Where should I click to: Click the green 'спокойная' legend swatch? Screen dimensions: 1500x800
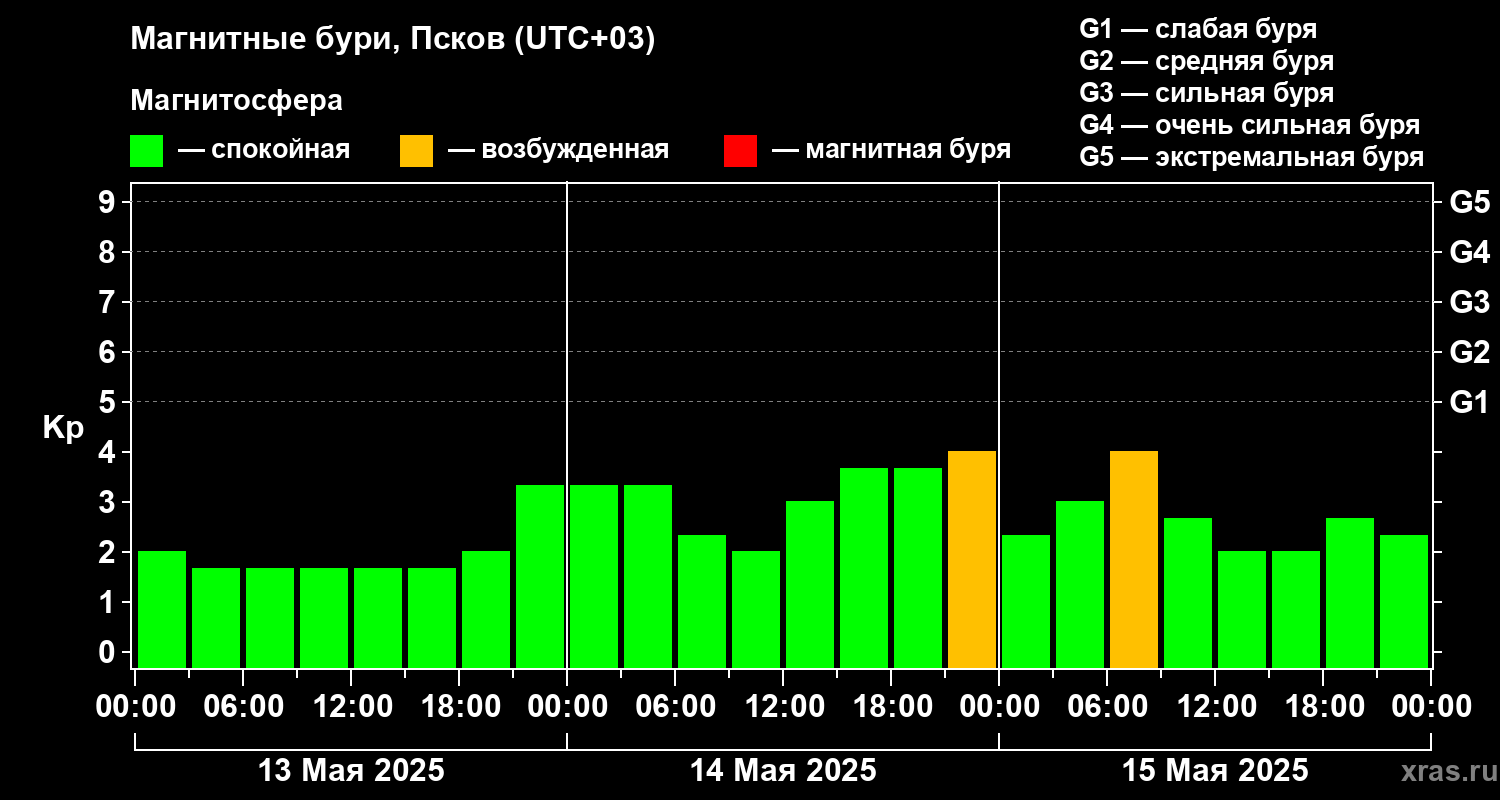(146, 151)
